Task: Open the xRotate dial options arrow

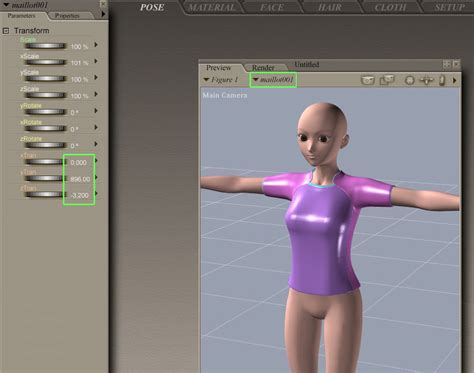Action: pyautogui.click(x=96, y=127)
